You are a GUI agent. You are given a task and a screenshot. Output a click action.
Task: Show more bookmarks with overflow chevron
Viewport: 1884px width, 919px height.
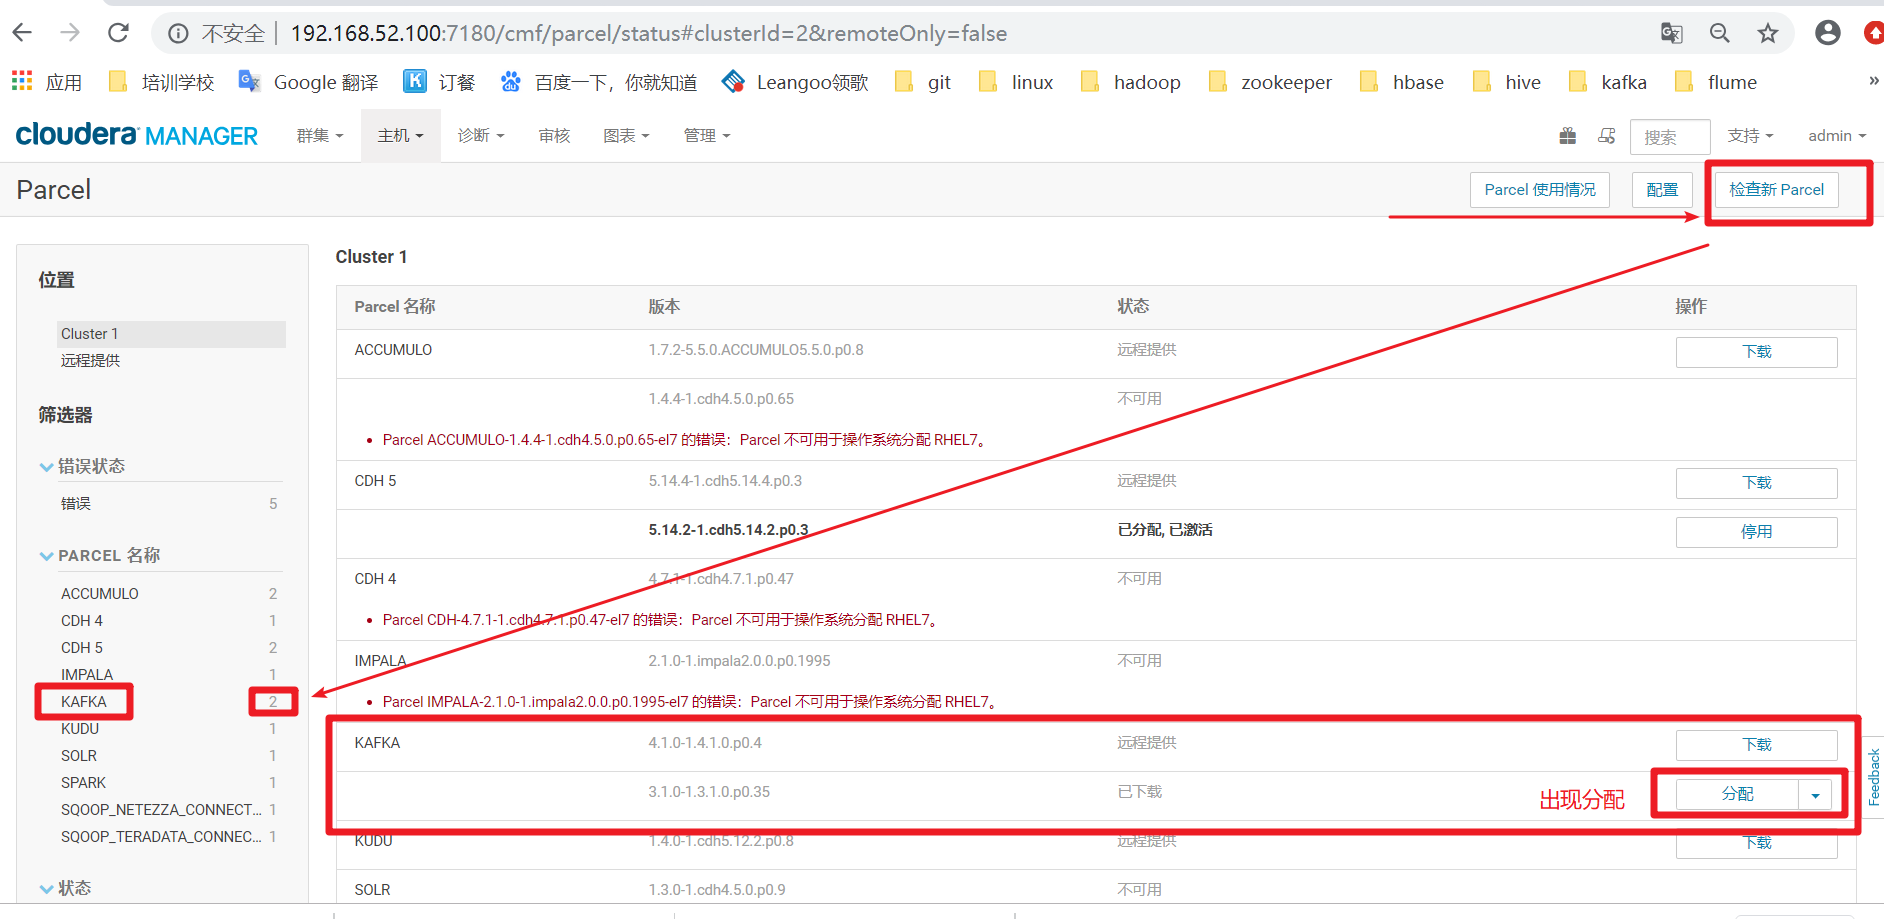click(1873, 81)
